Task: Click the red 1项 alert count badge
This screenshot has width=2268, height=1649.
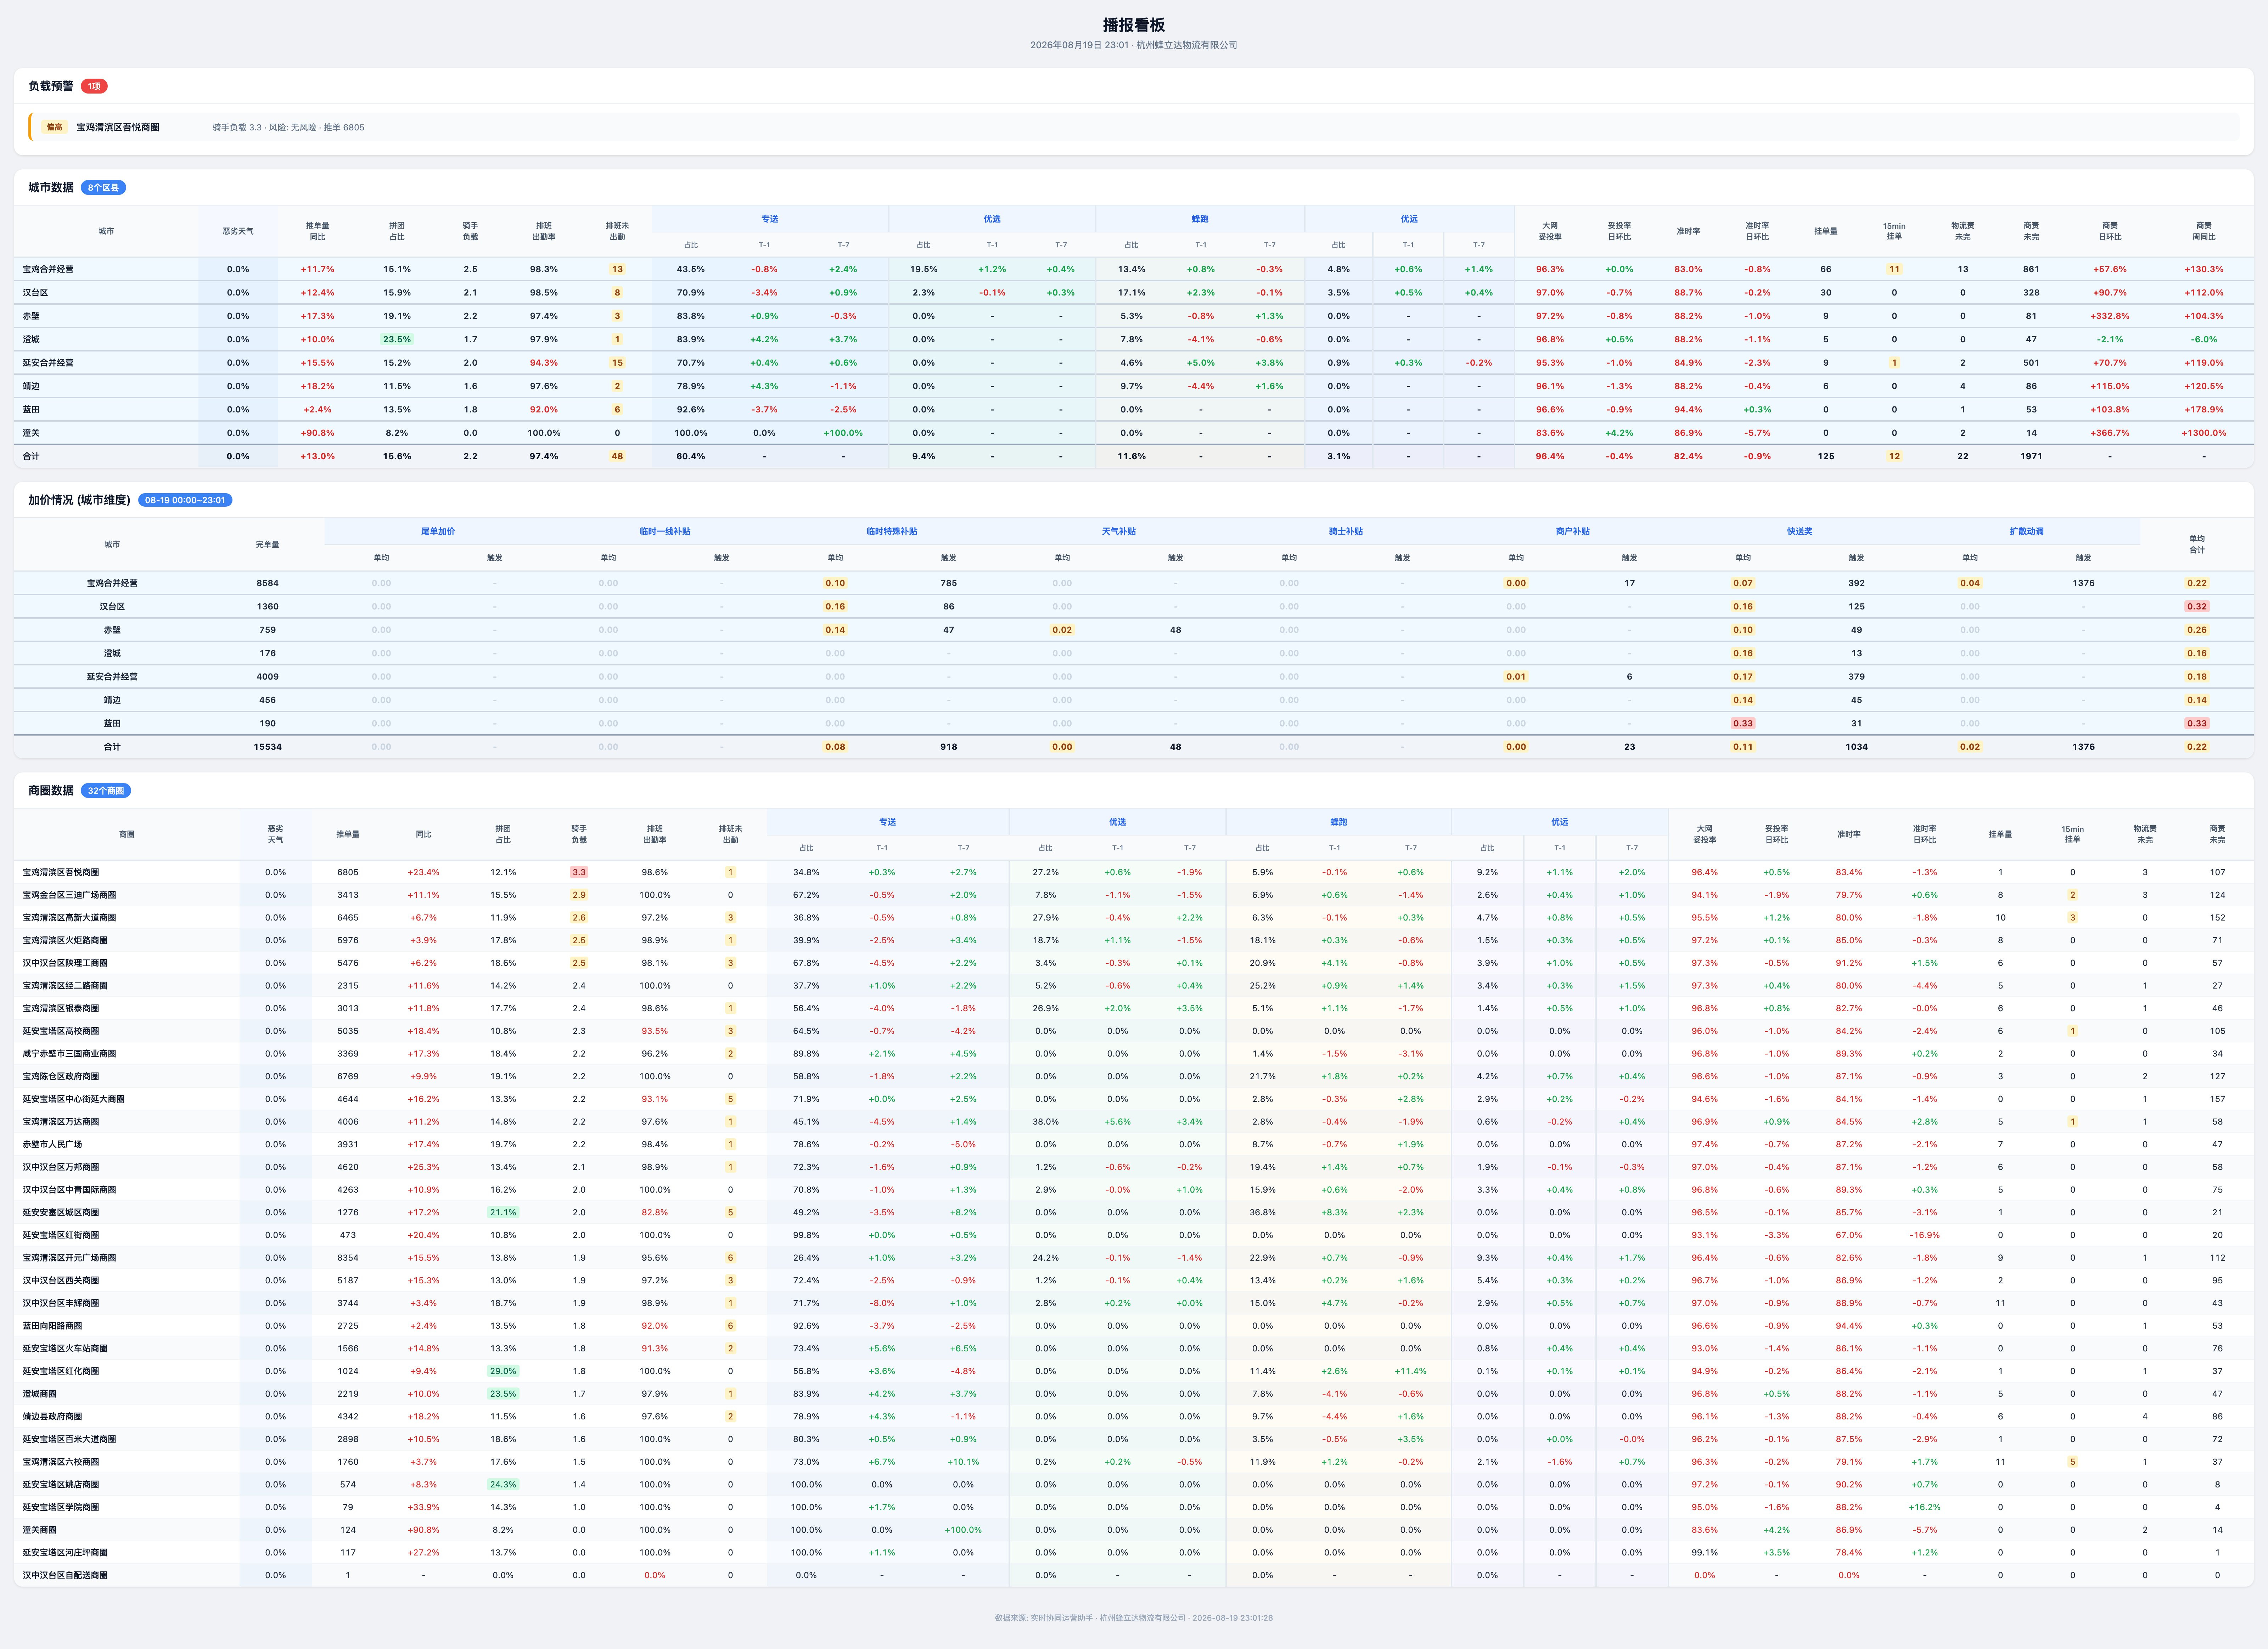Action: click(x=94, y=86)
